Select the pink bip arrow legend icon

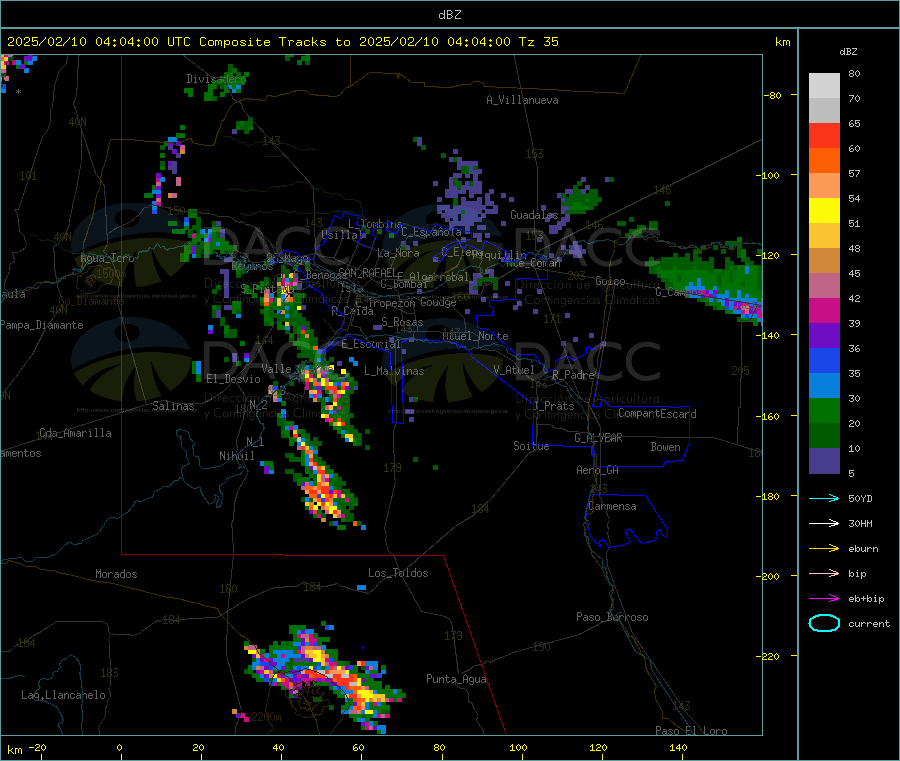tap(824, 573)
